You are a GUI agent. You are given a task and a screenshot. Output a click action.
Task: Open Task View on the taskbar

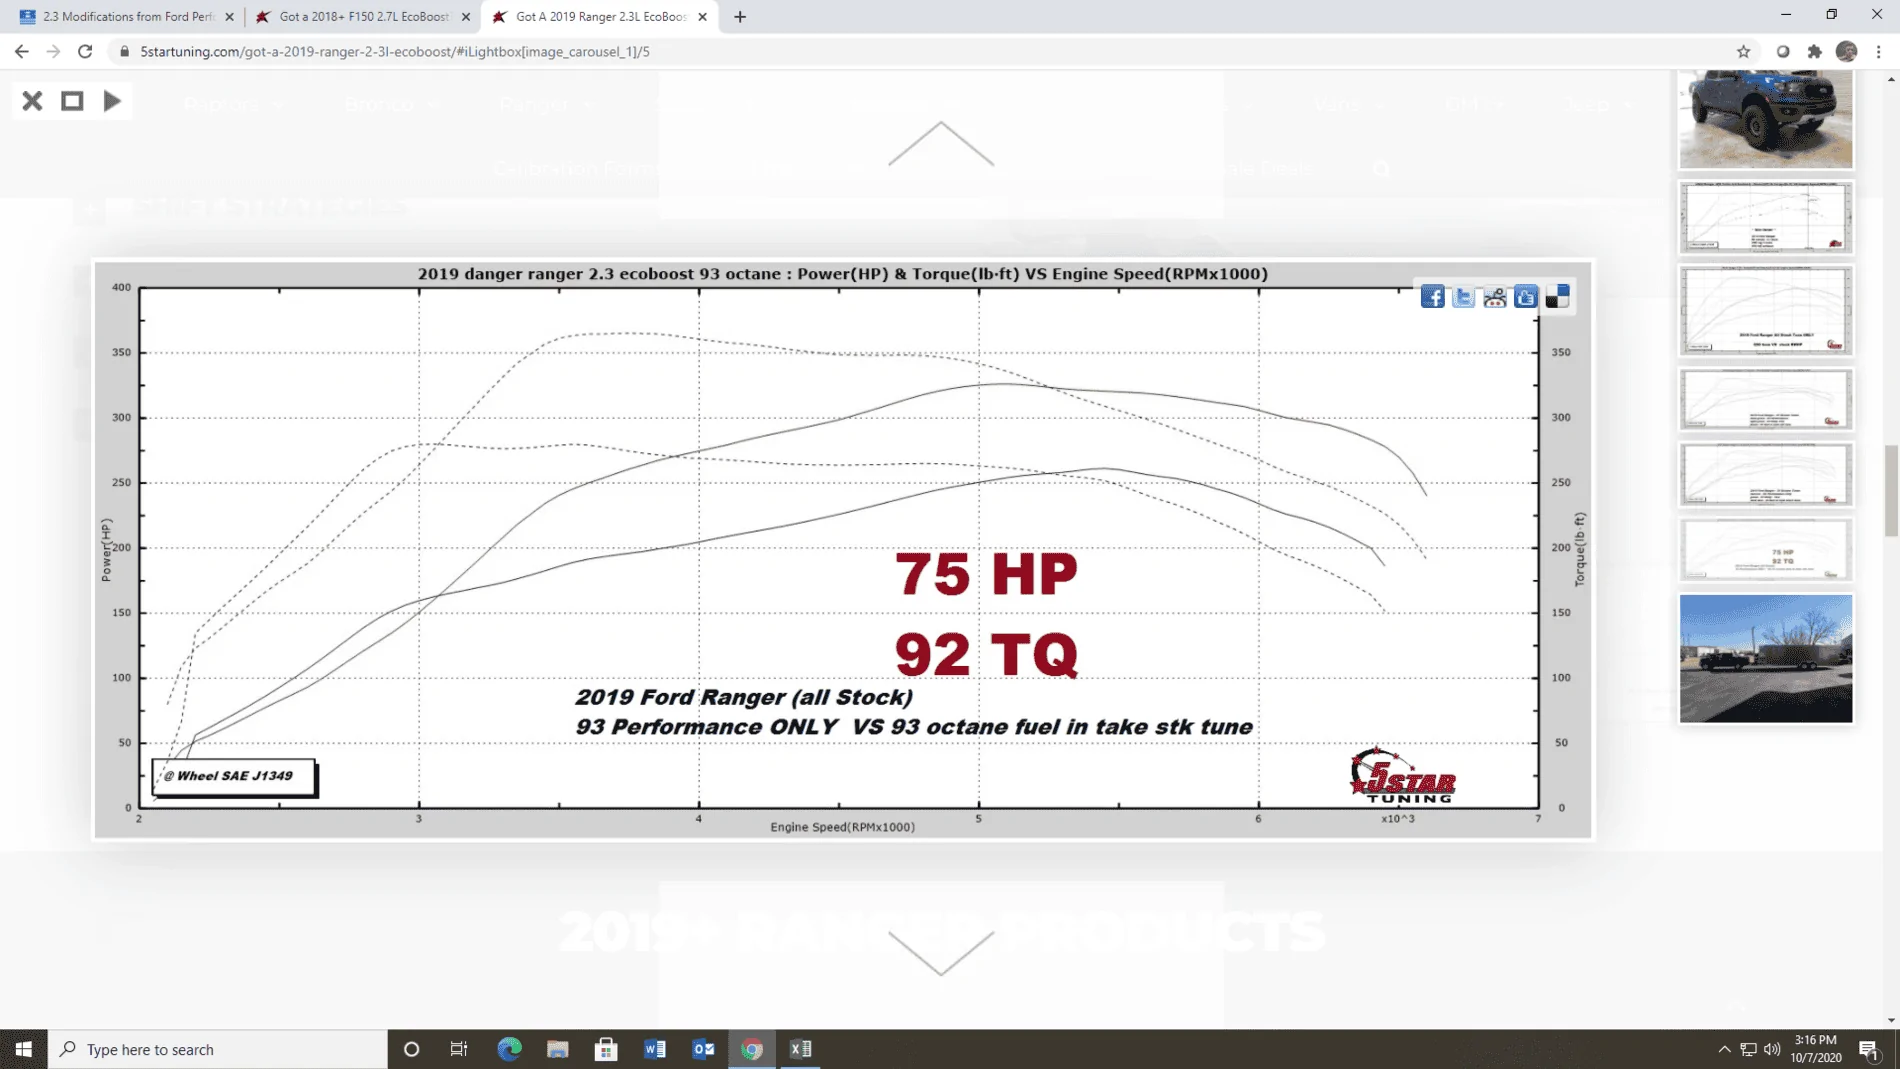tap(459, 1049)
